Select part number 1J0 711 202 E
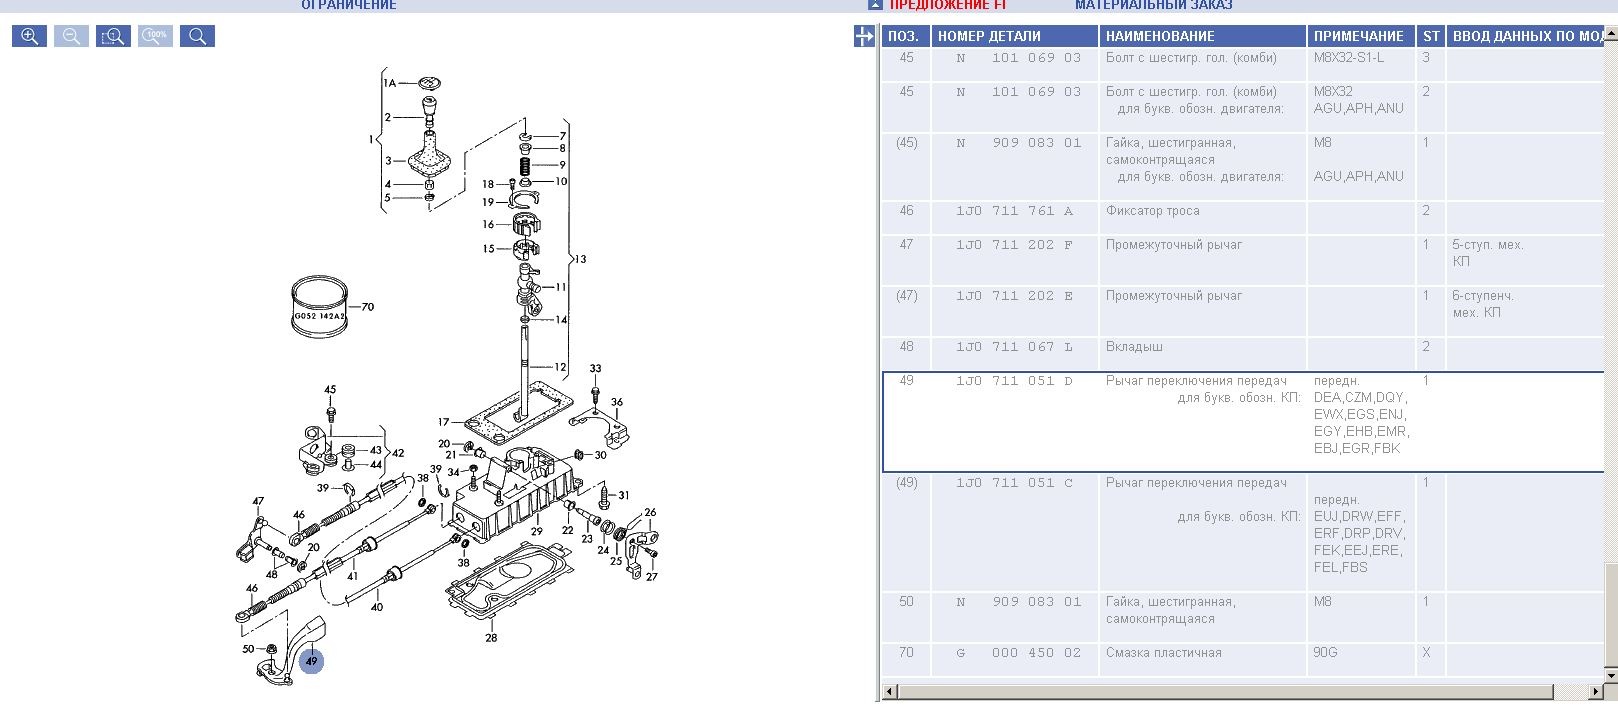The image size is (1618, 710). [1014, 296]
